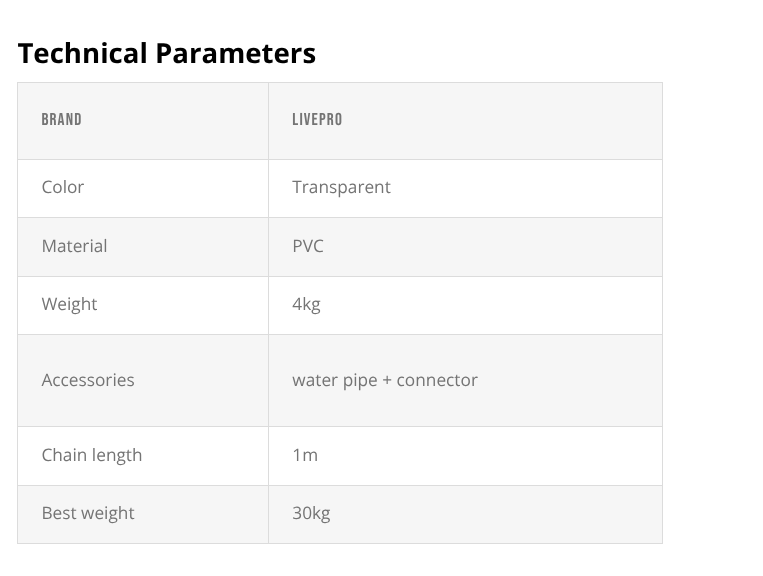Click the word "Chain" in Chain length
Screen dimensions: 763x576
click(64, 455)
